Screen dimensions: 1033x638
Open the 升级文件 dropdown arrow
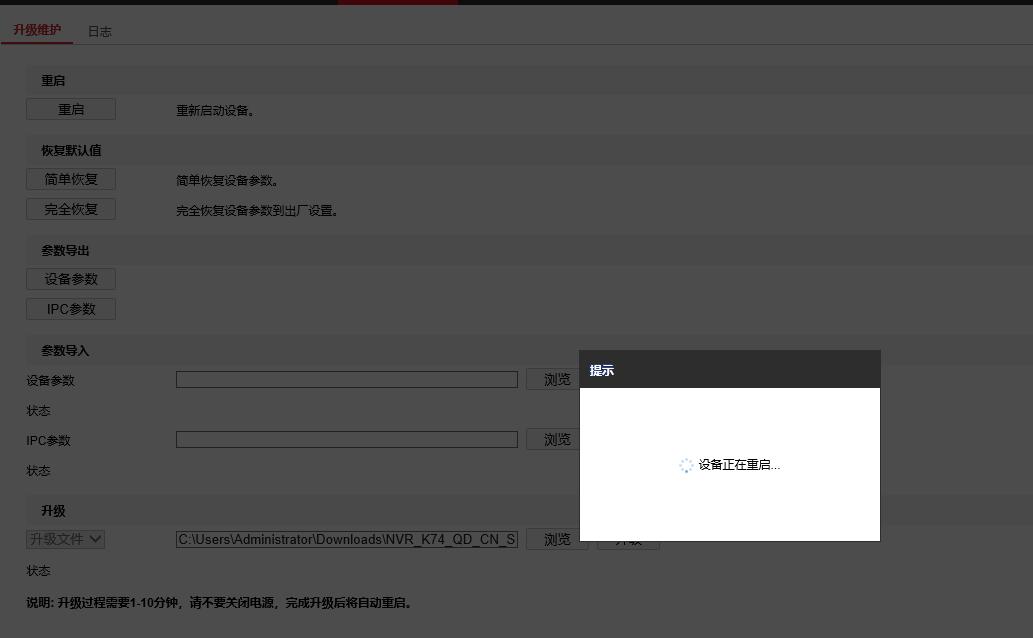pyautogui.click(x=96, y=539)
